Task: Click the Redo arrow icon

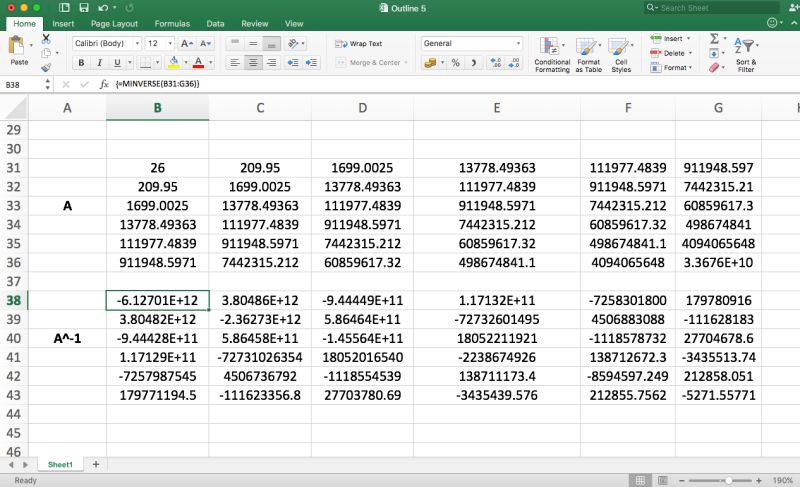Action: [130, 8]
